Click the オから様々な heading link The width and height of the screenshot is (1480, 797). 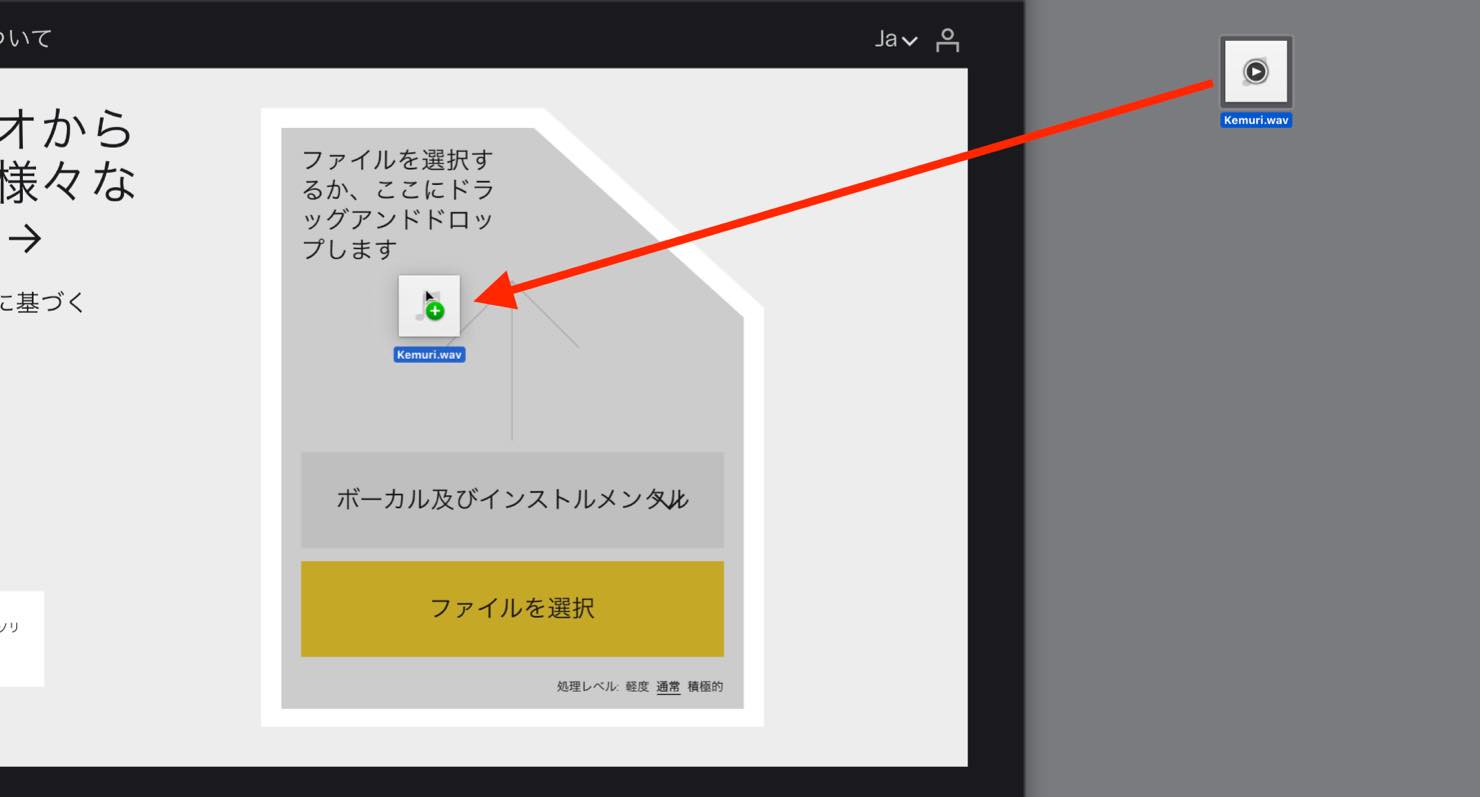(68, 155)
